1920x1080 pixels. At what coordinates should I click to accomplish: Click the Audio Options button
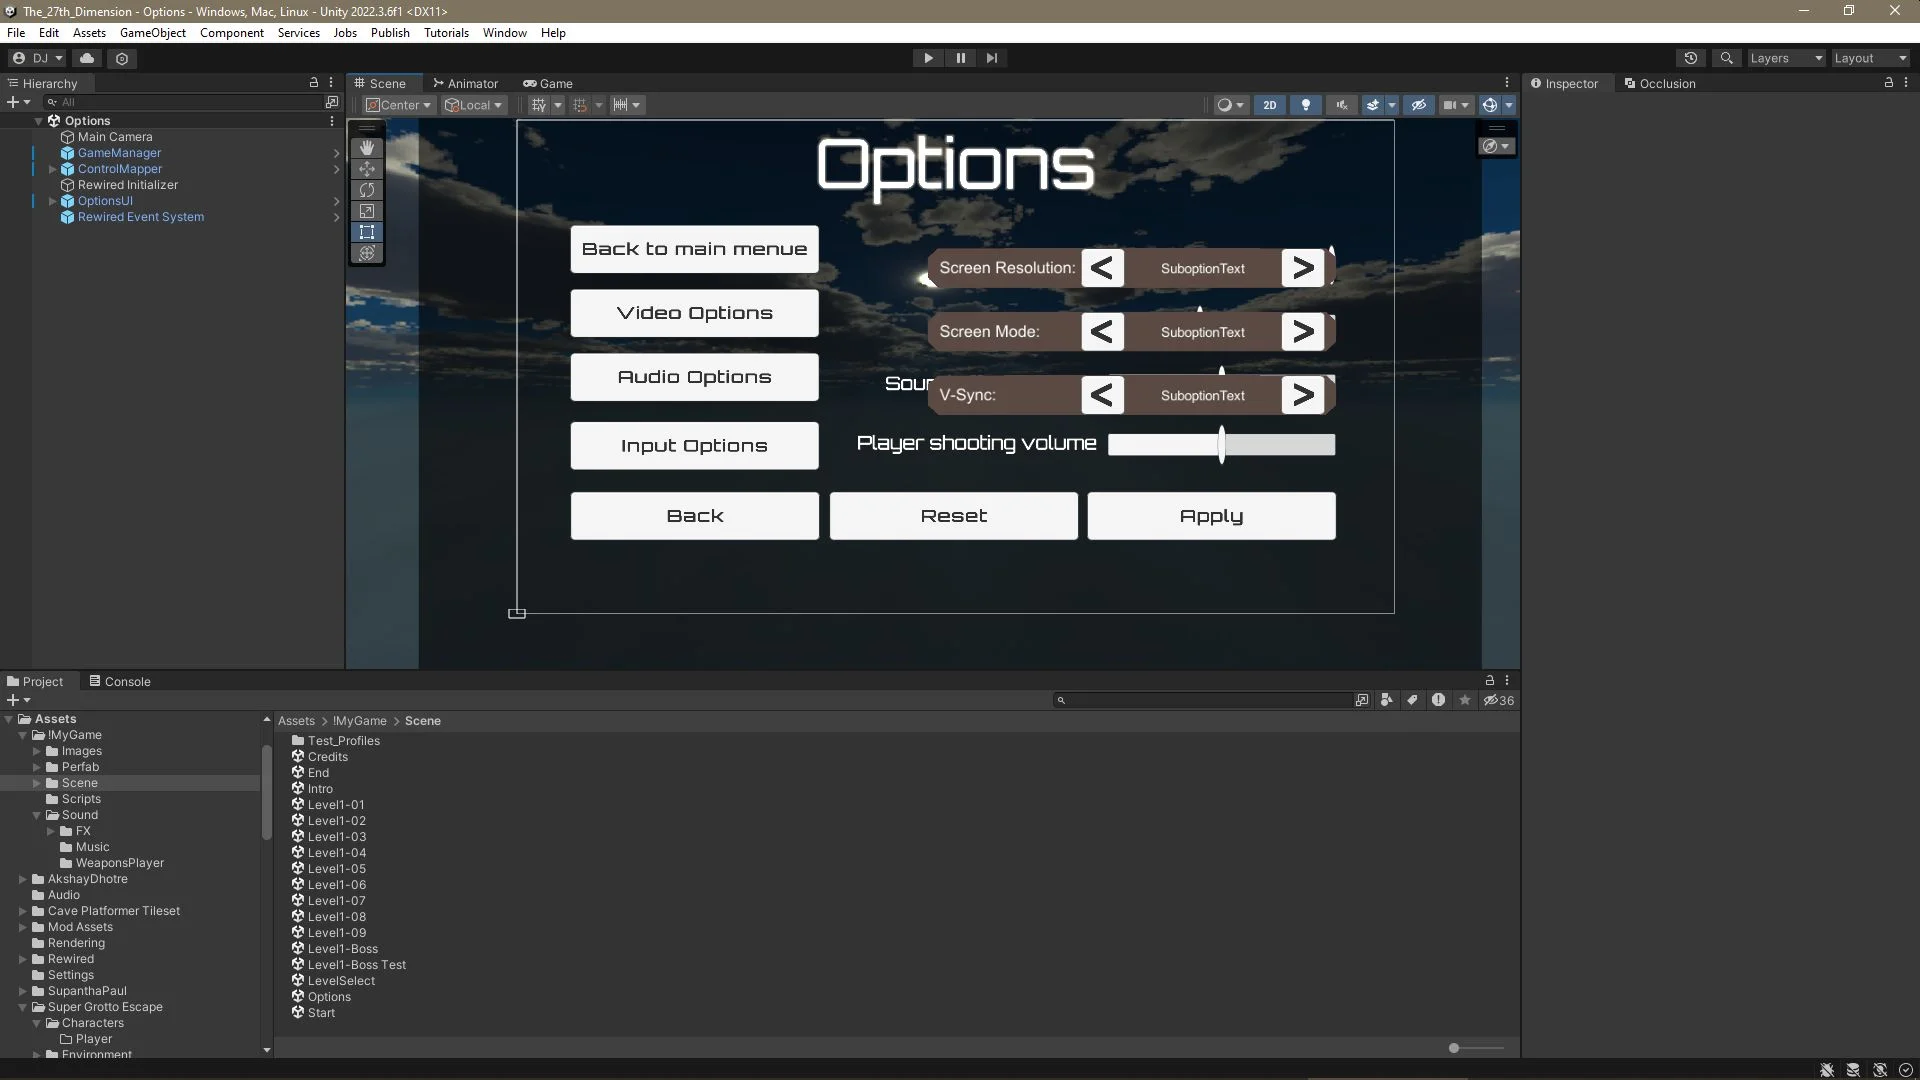[694, 377]
